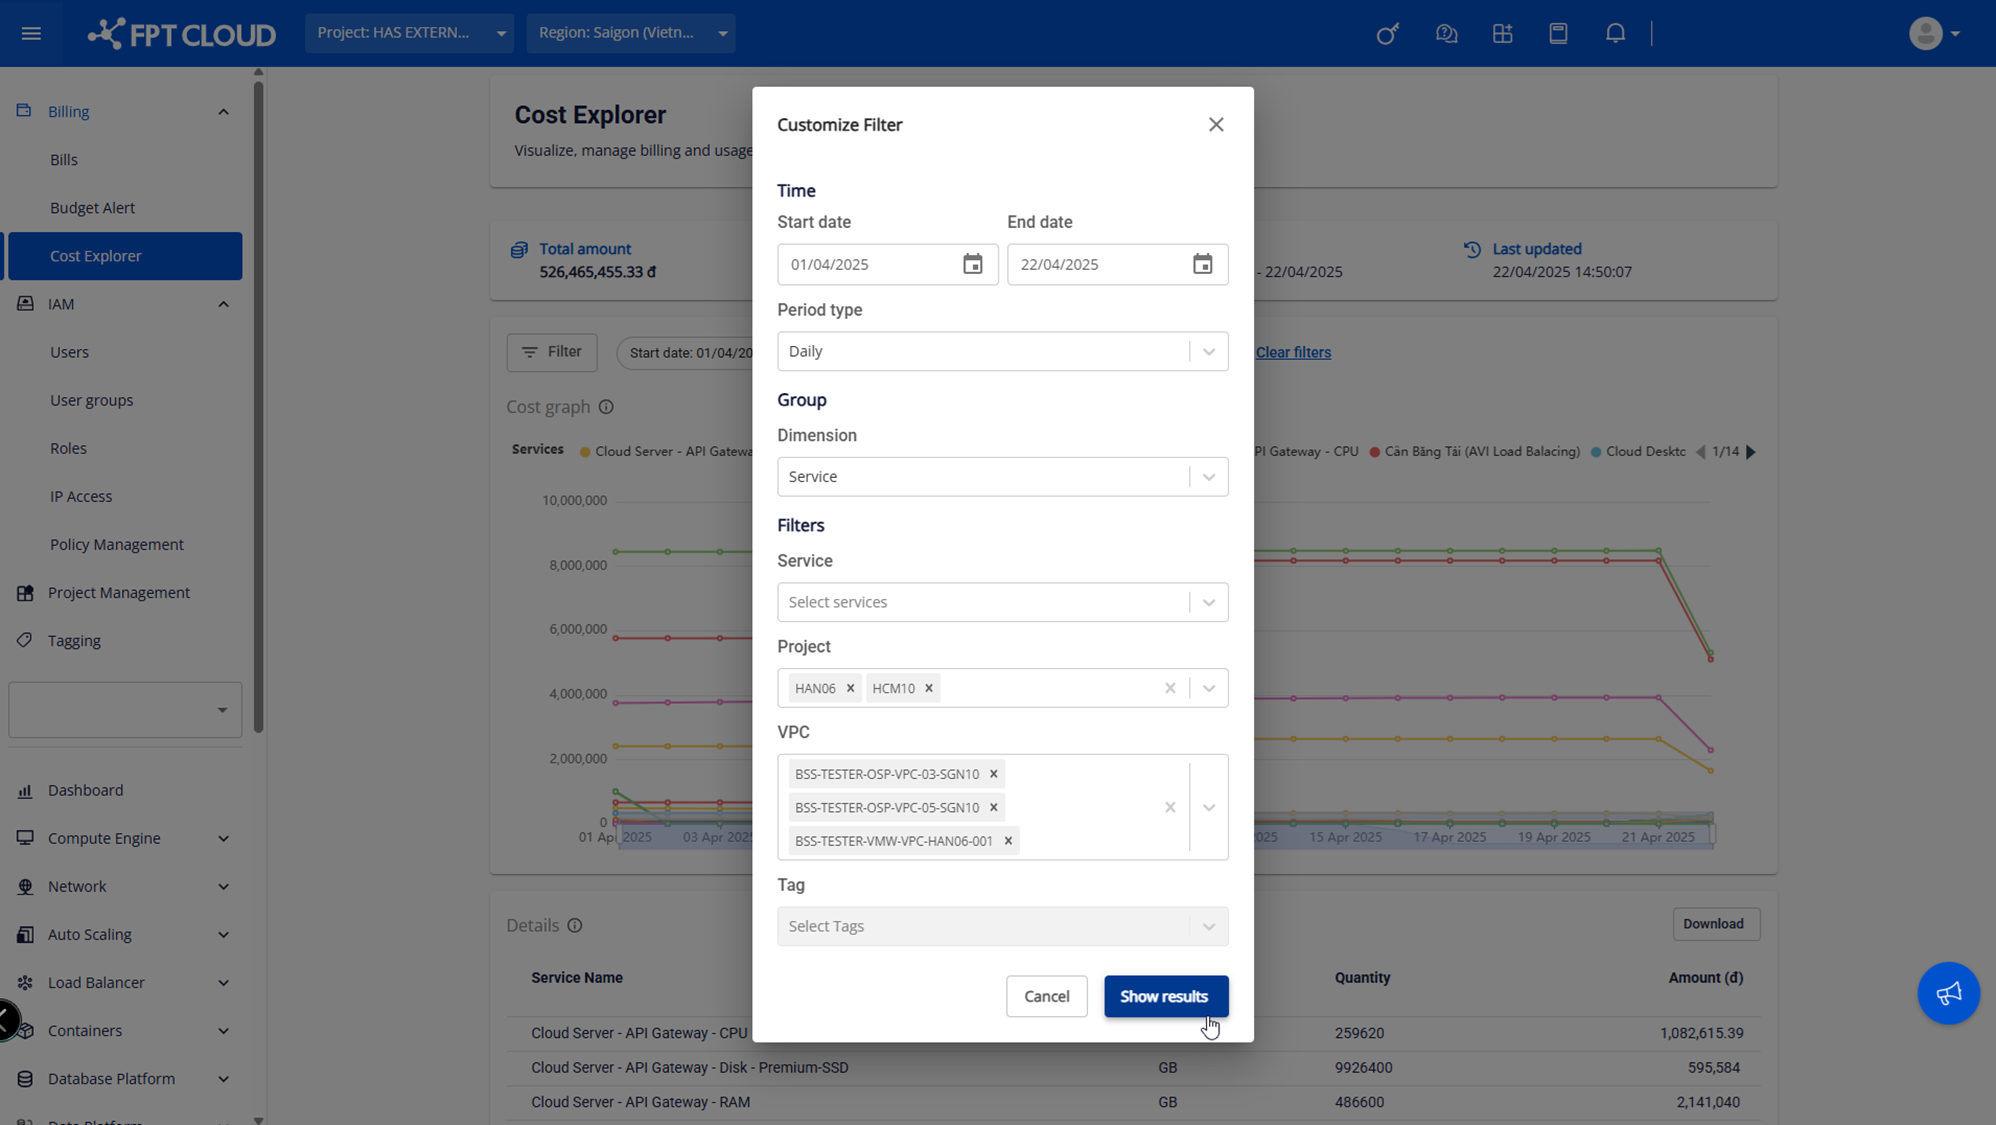This screenshot has height=1125, width=1996.
Task: Remove BSS-TESTER-OSP-VPC-05-SGN10 VPC chip
Action: [993, 807]
